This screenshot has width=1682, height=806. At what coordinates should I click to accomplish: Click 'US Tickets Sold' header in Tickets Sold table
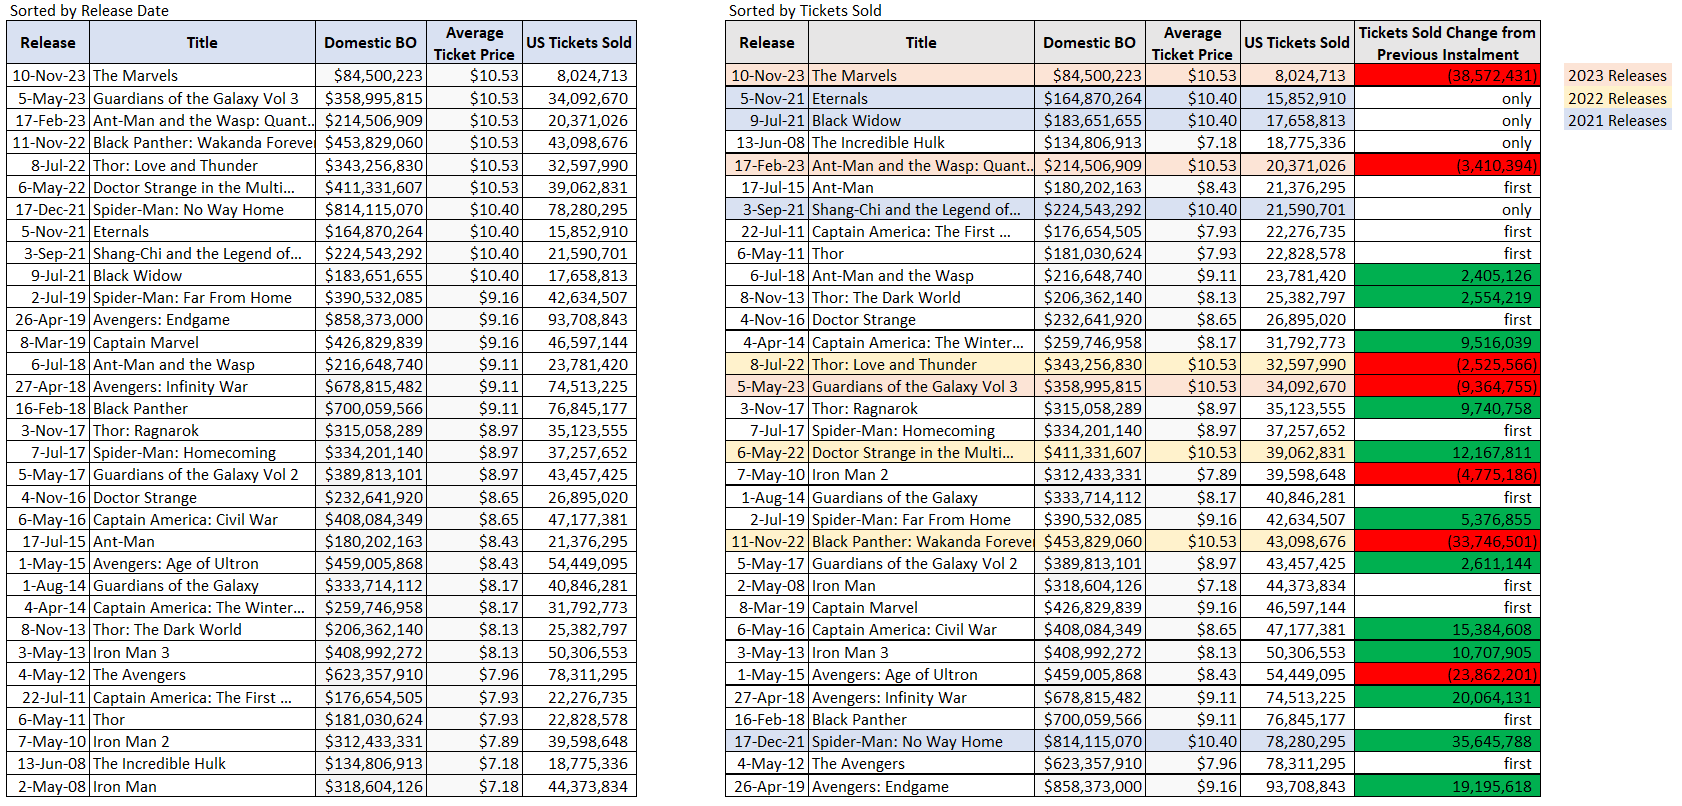[x=1297, y=43]
